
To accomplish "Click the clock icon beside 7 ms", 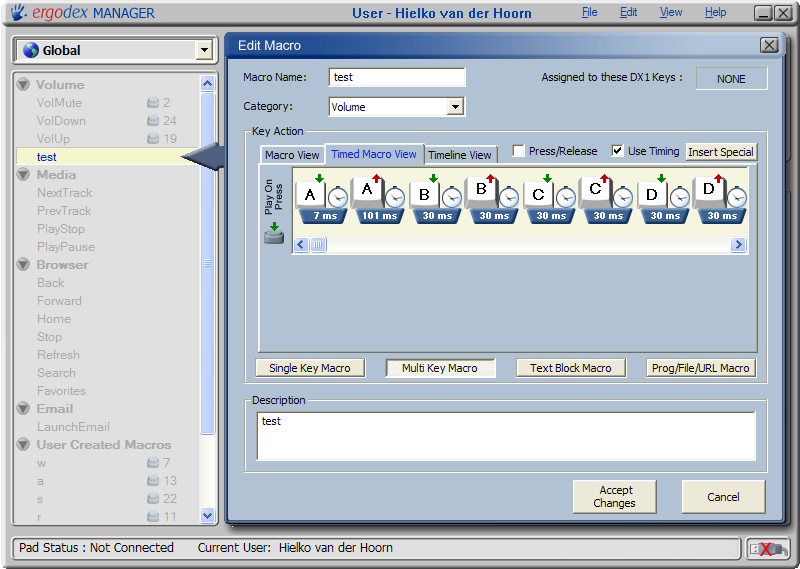I will [x=338, y=197].
